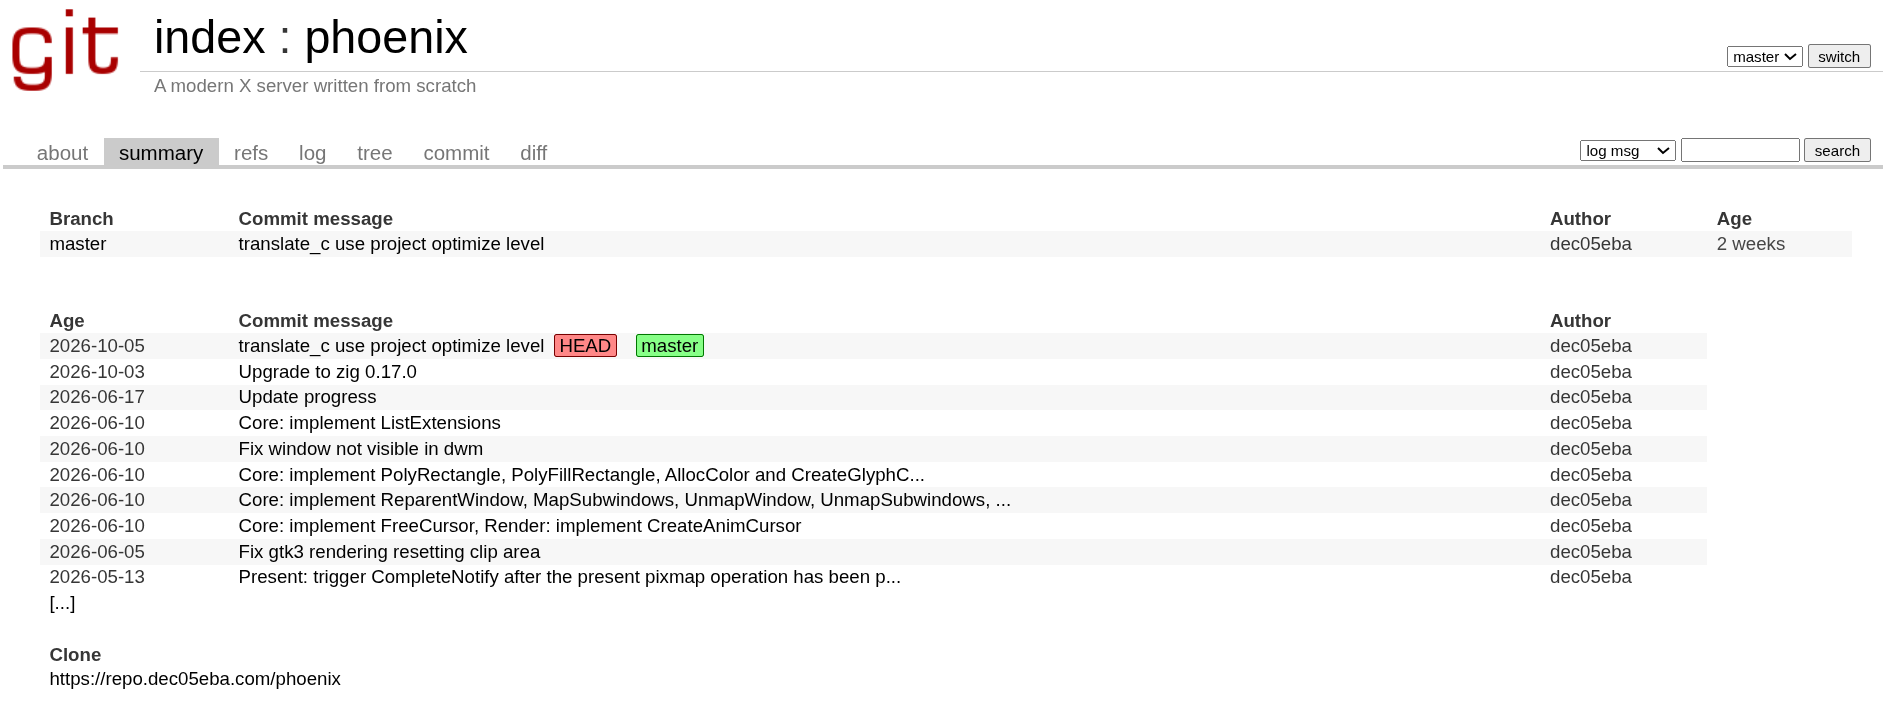Select the summary tab
Screen dimensions: 1883x701
point(161,153)
